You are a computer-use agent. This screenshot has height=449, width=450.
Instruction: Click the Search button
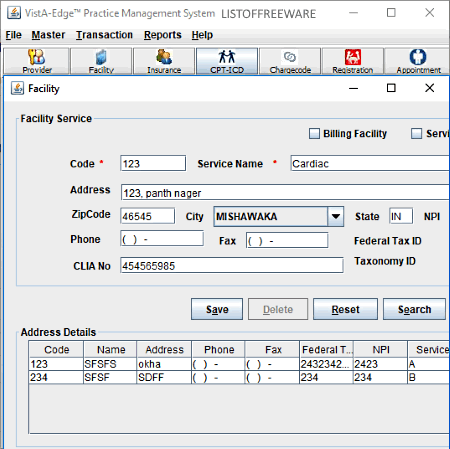pos(414,309)
